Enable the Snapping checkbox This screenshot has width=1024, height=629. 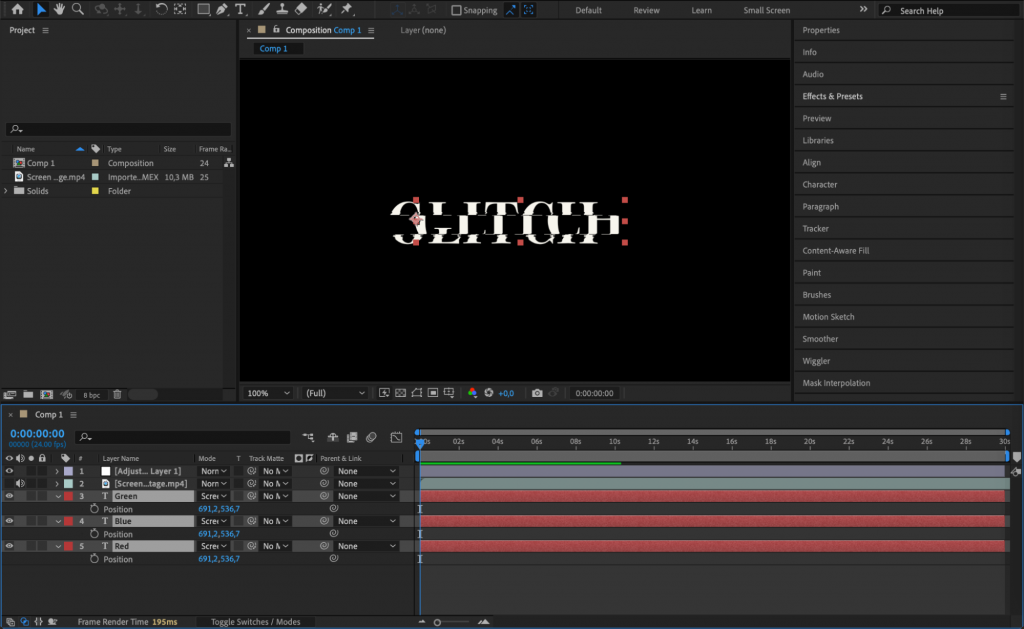coord(455,10)
